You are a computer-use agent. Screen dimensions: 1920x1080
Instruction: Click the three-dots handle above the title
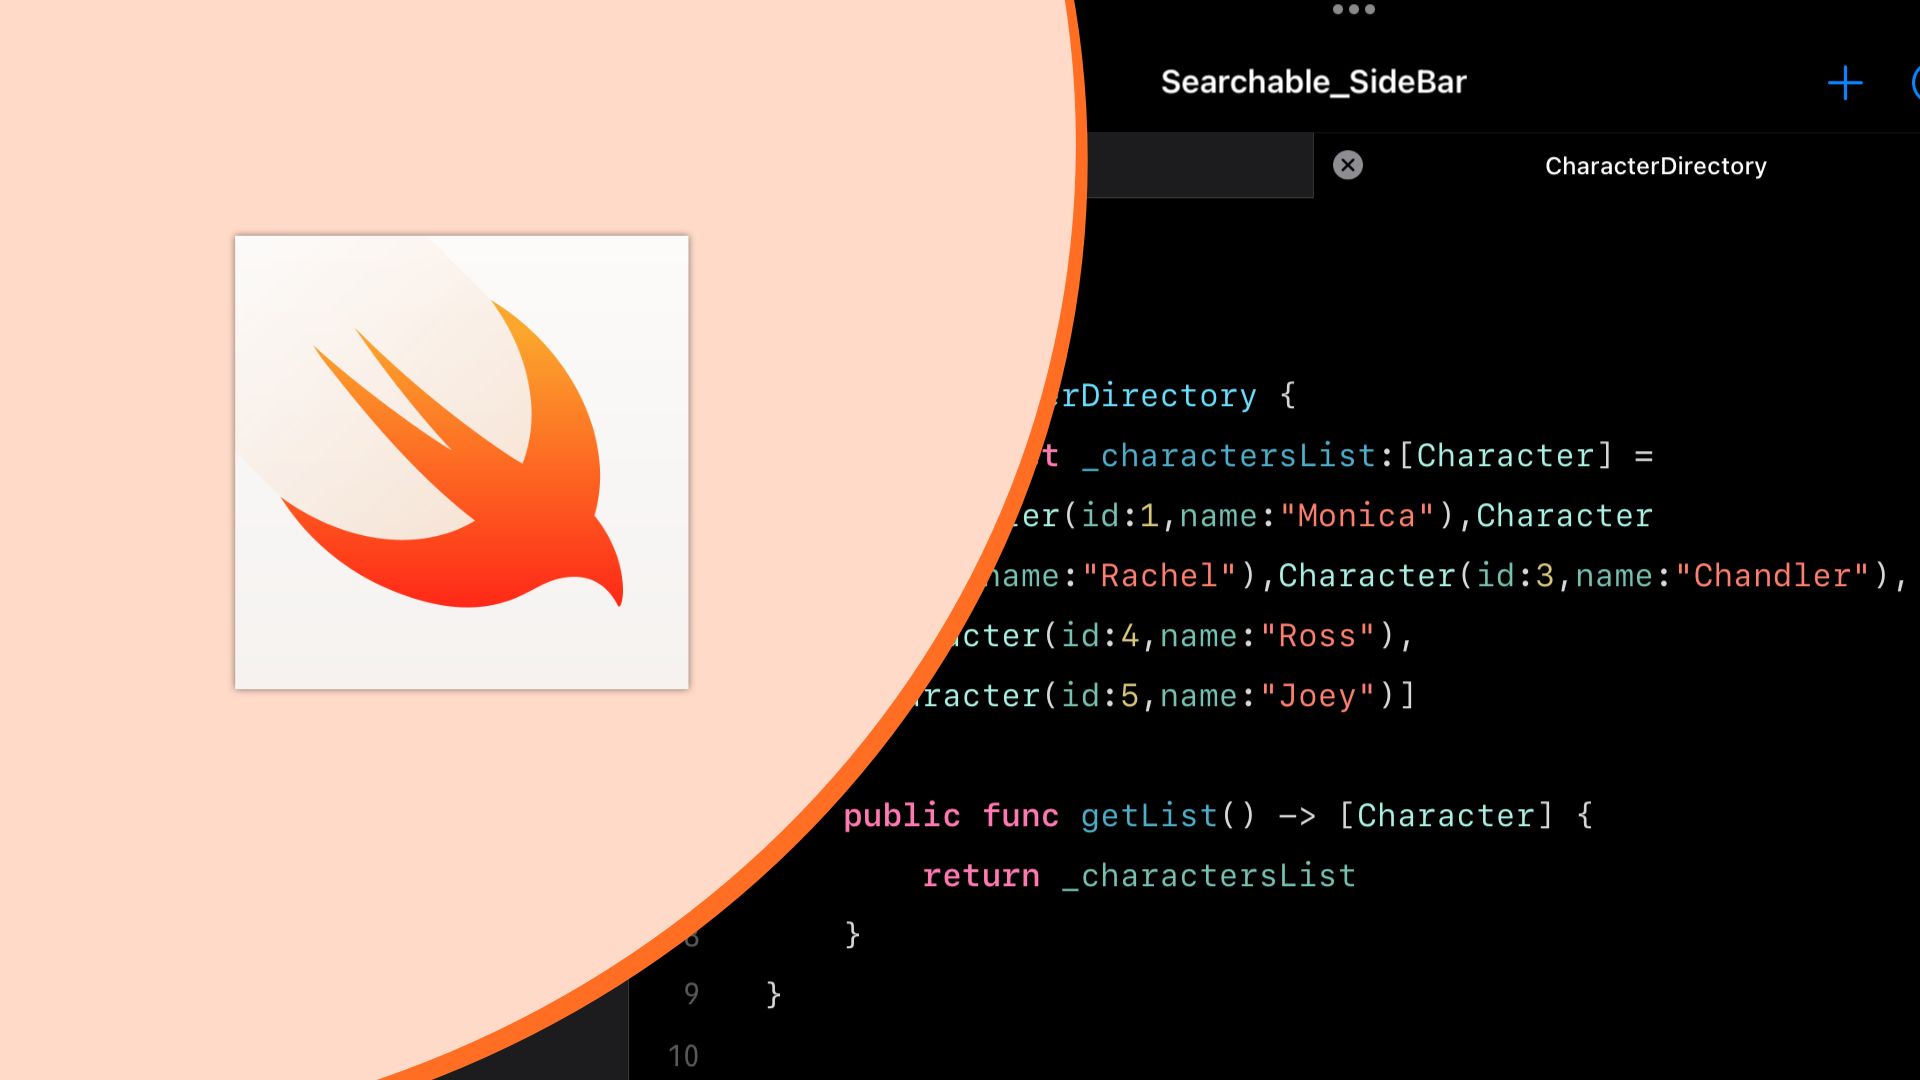(1352, 10)
